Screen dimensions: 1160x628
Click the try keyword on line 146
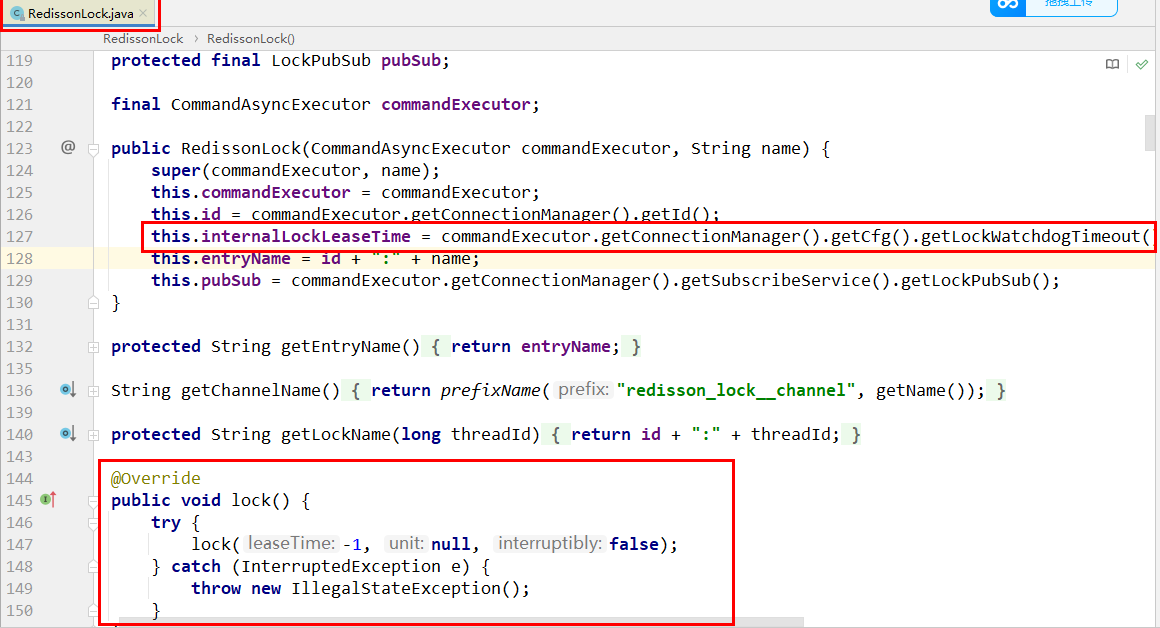click(x=166, y=523)
